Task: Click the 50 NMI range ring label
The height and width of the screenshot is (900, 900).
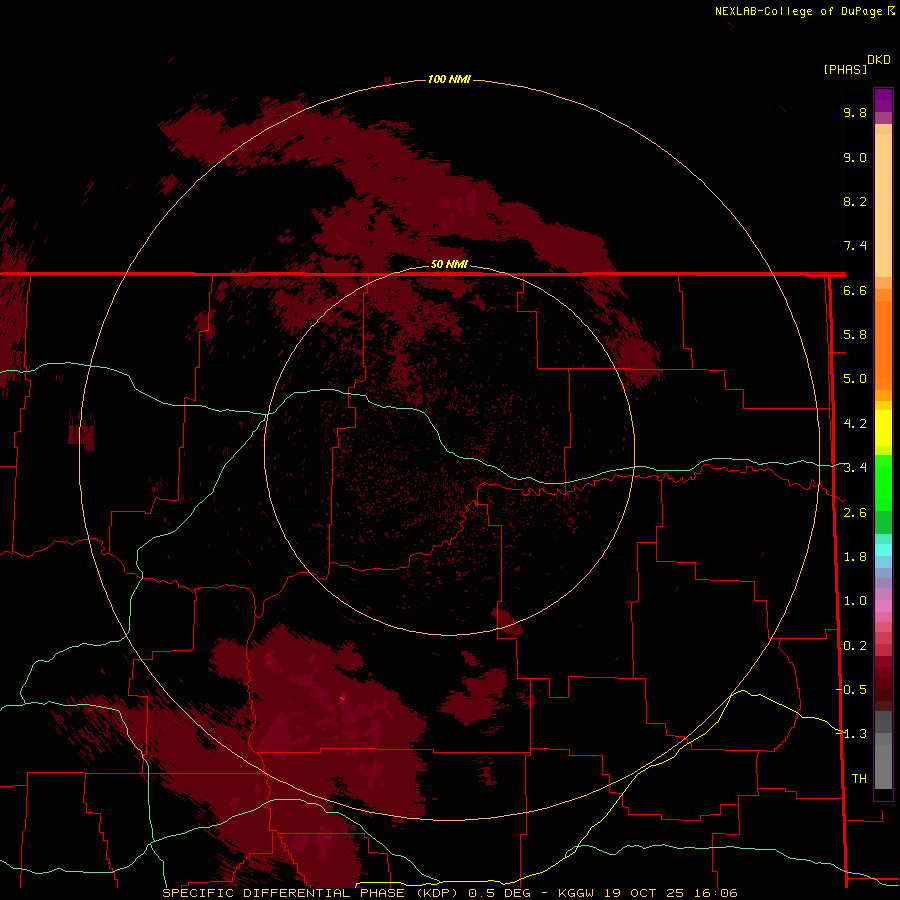Action: point(449,264)
